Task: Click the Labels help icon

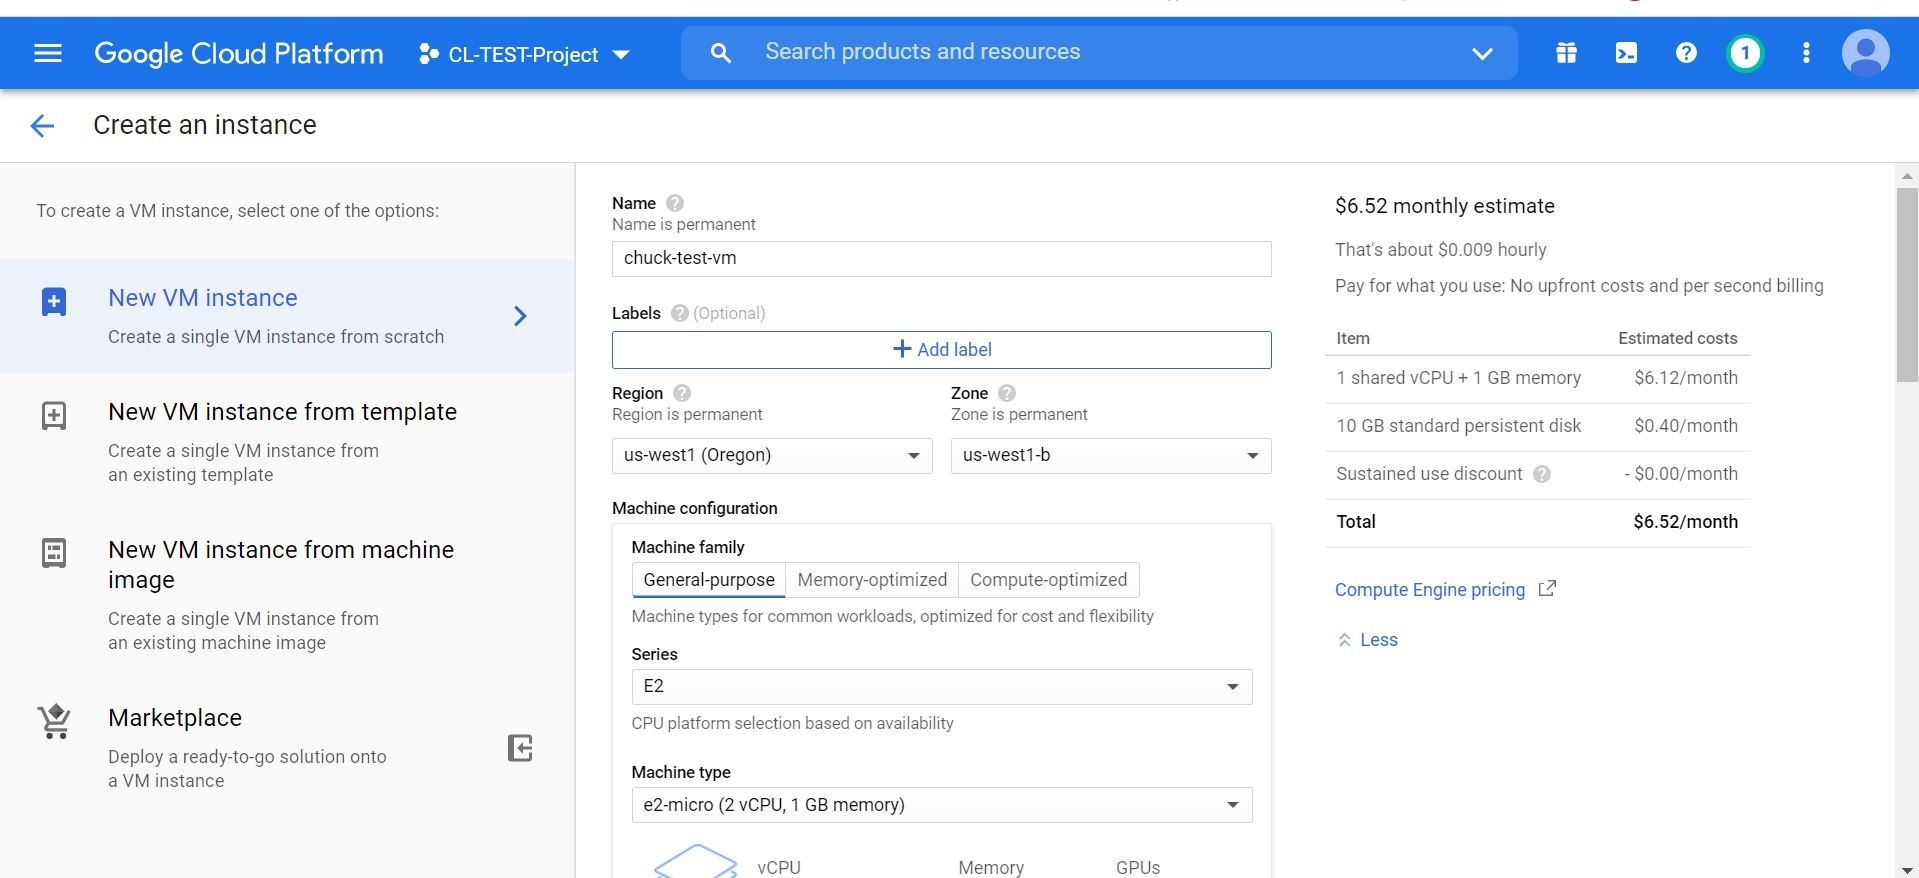Action: (x=680, y=313)
